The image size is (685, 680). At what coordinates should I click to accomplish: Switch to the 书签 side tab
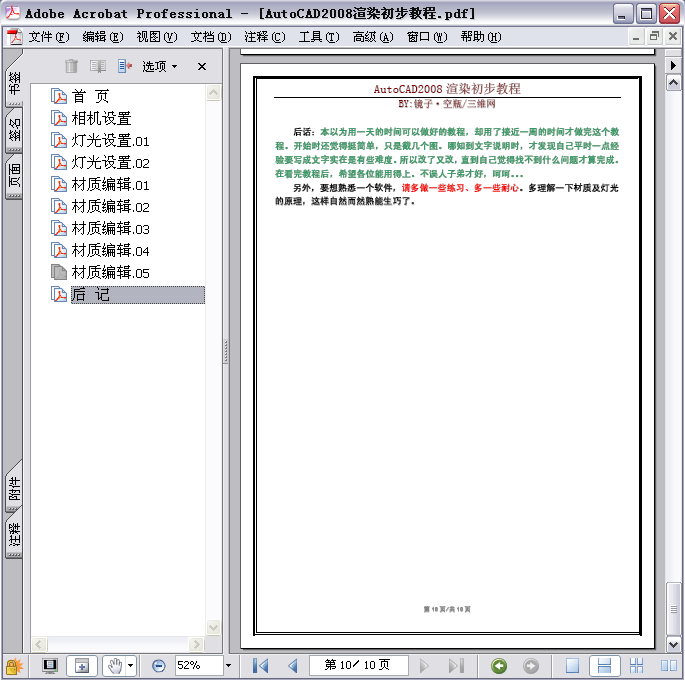(14, 83)
